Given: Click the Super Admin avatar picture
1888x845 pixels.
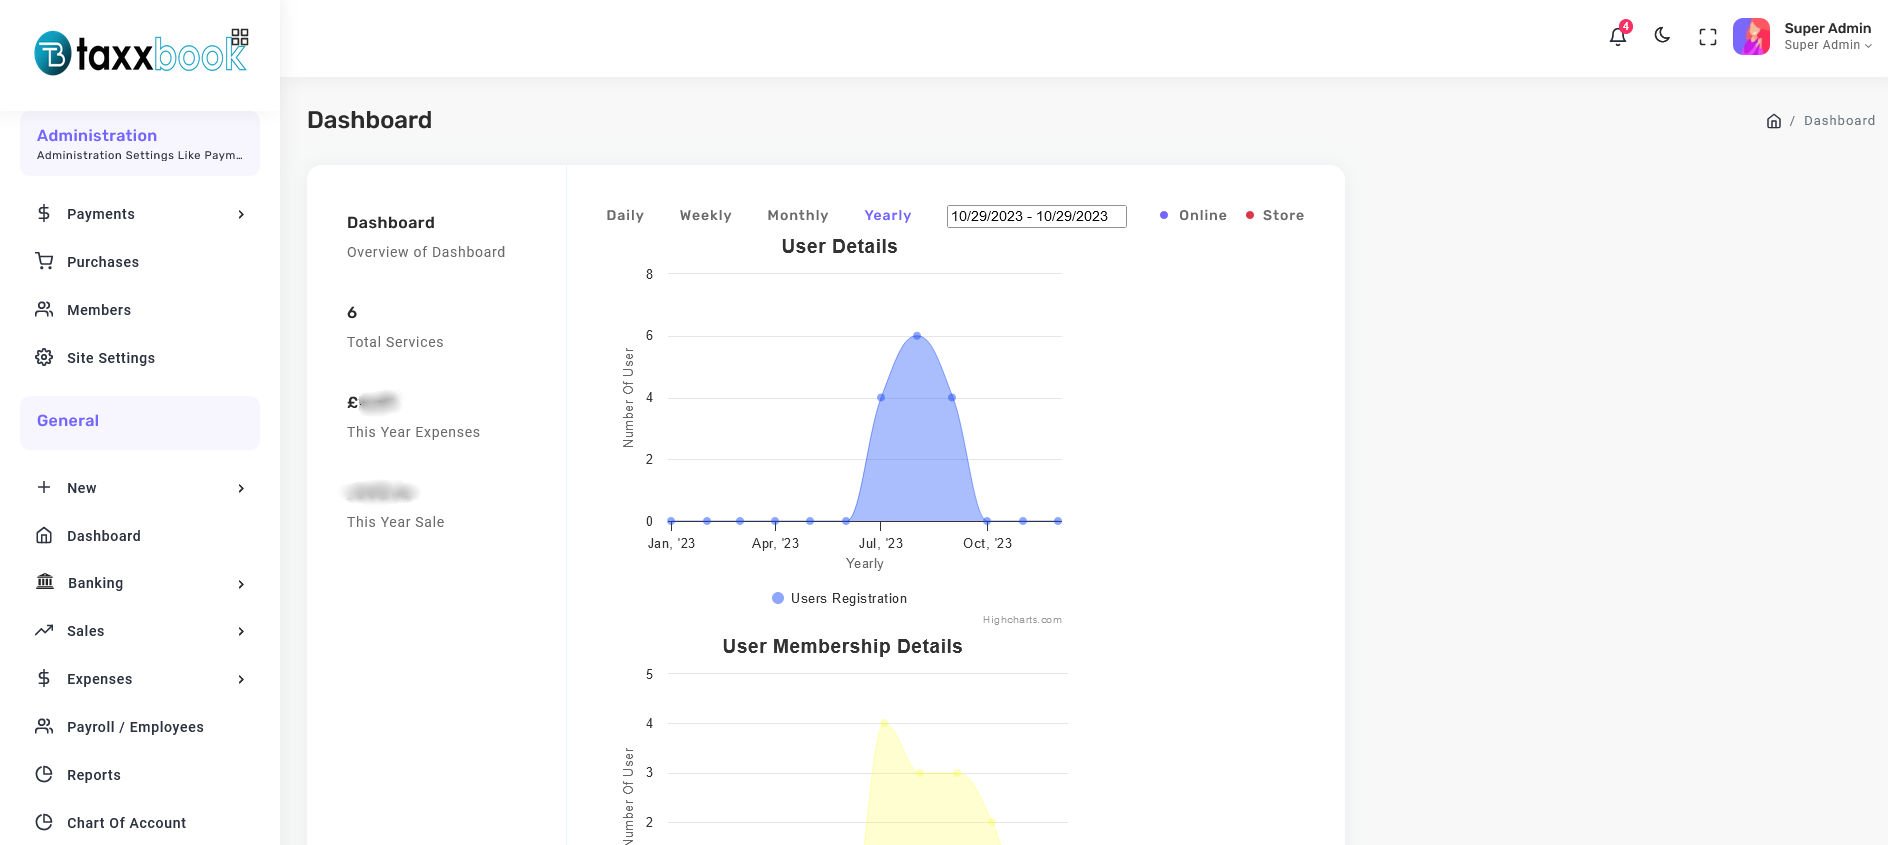Looking at the screenshot, I should click(x=1751, y=37).
